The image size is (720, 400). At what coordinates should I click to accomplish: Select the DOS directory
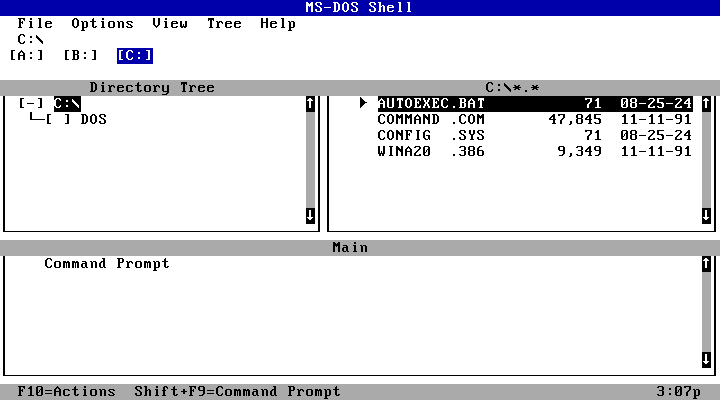point(94,119)
